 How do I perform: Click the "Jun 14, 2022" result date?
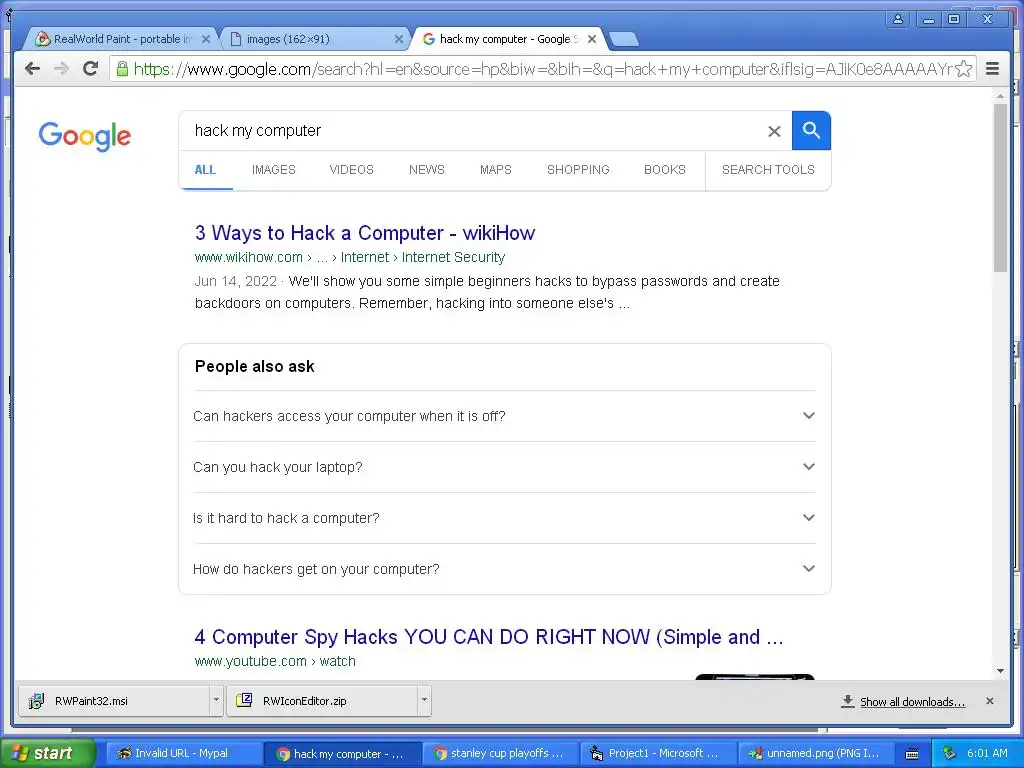point(236,281)
